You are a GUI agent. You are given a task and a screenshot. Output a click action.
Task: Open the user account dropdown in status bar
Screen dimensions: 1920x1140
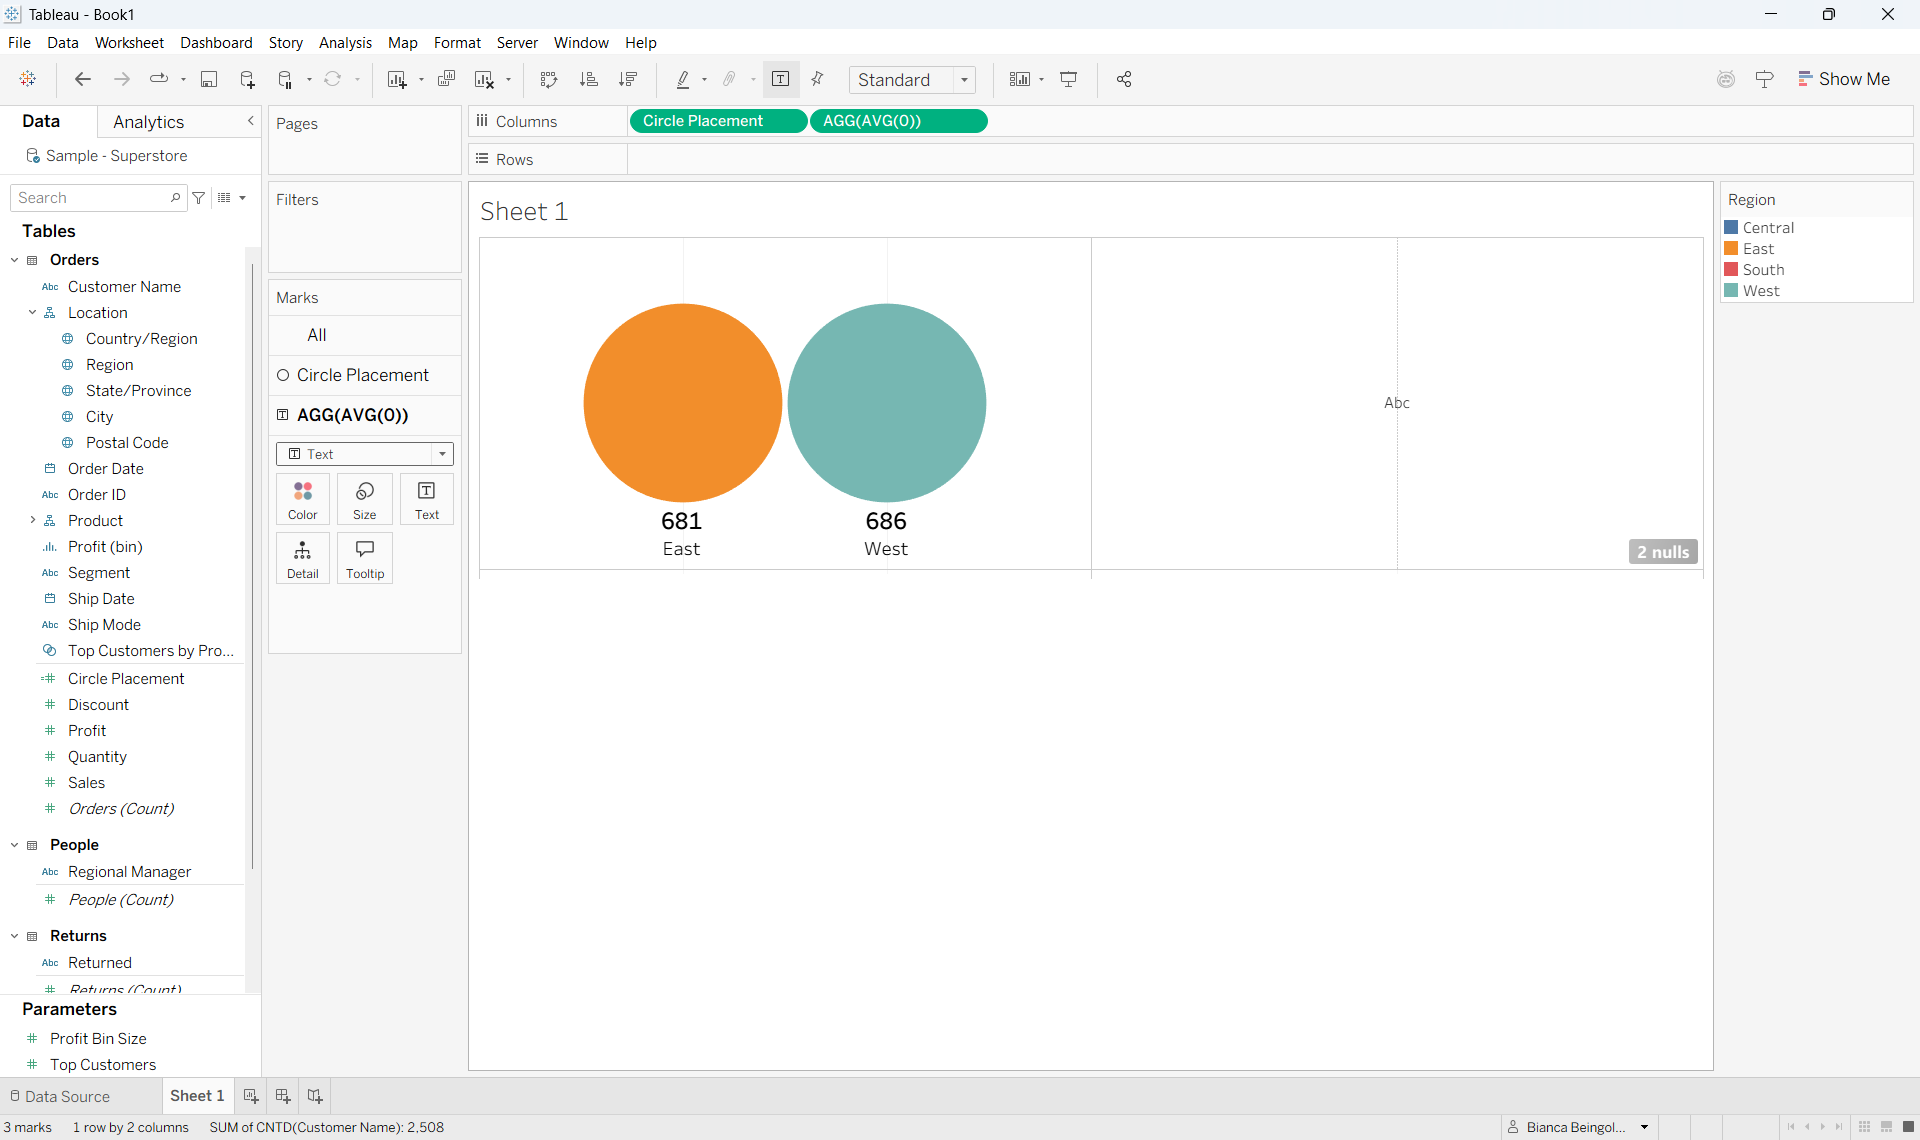[x=1644, y=1127]
